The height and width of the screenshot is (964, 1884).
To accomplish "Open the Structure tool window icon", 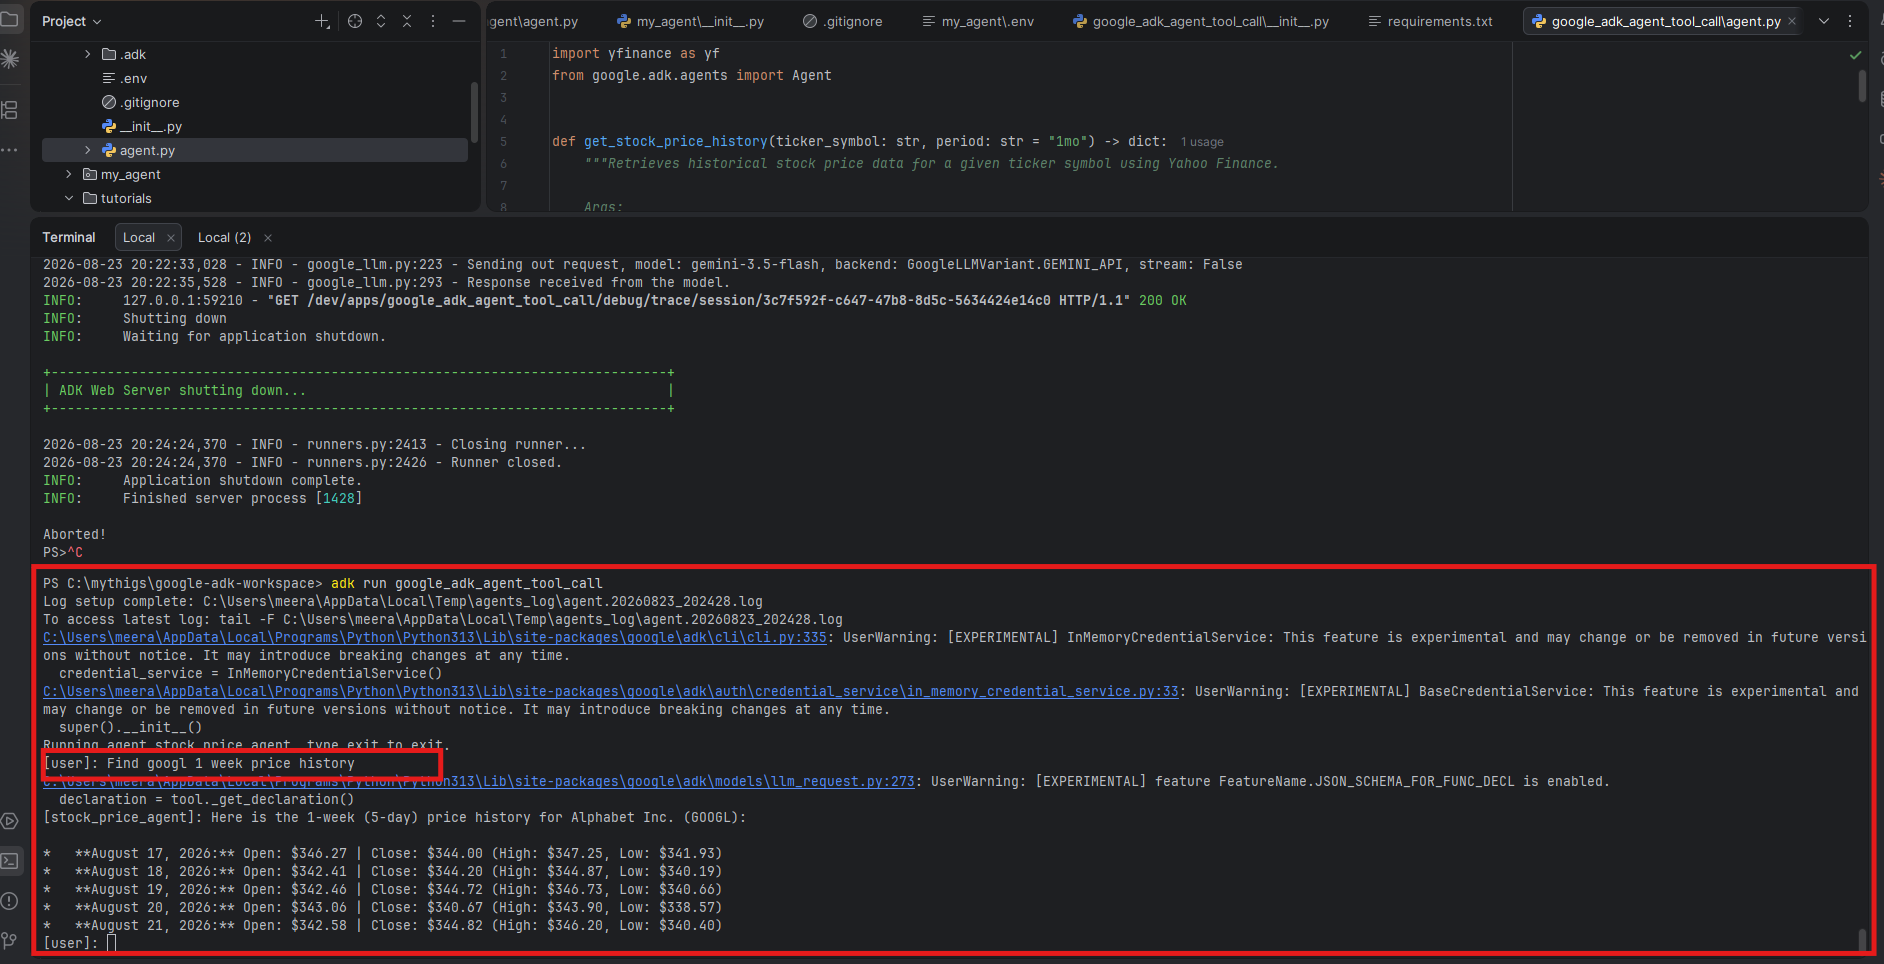I will coord(9,110).
